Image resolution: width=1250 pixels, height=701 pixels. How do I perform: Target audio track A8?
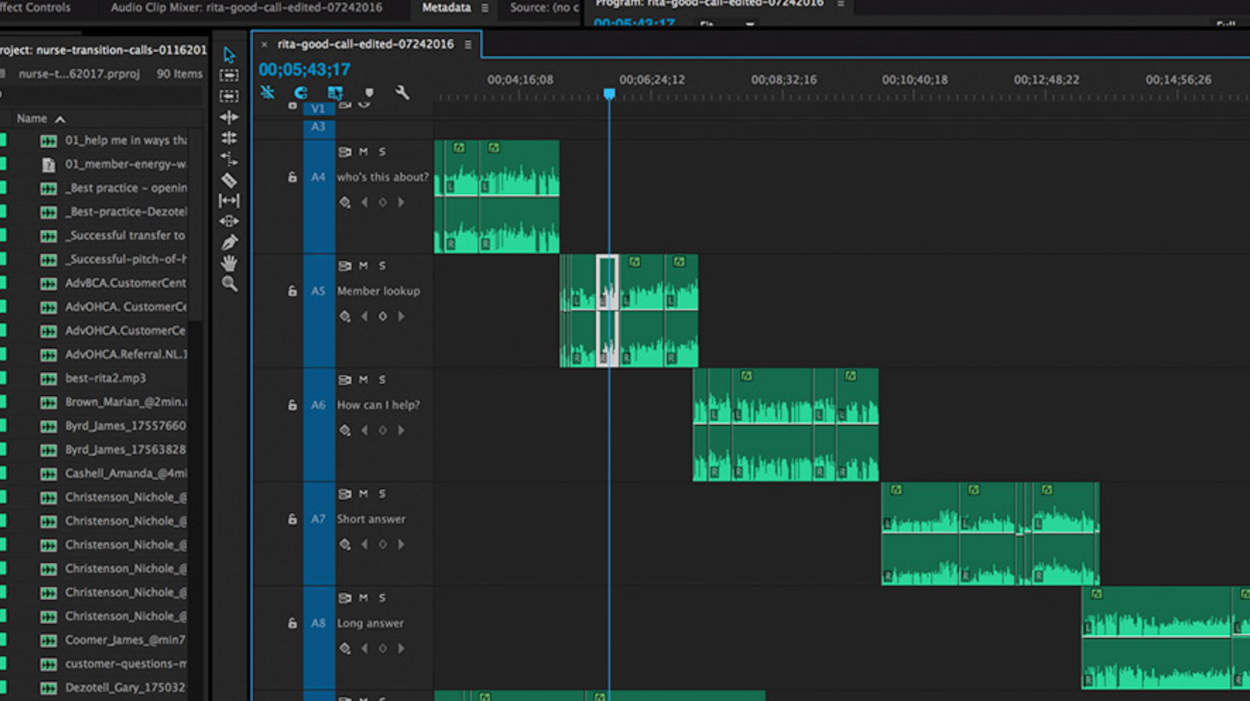[x=318, y=623]
